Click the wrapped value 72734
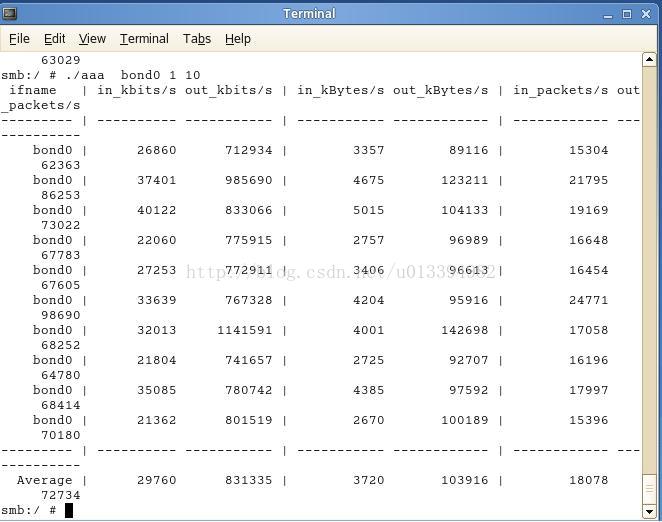Screen dimensions: 662x522 (60, 495)
